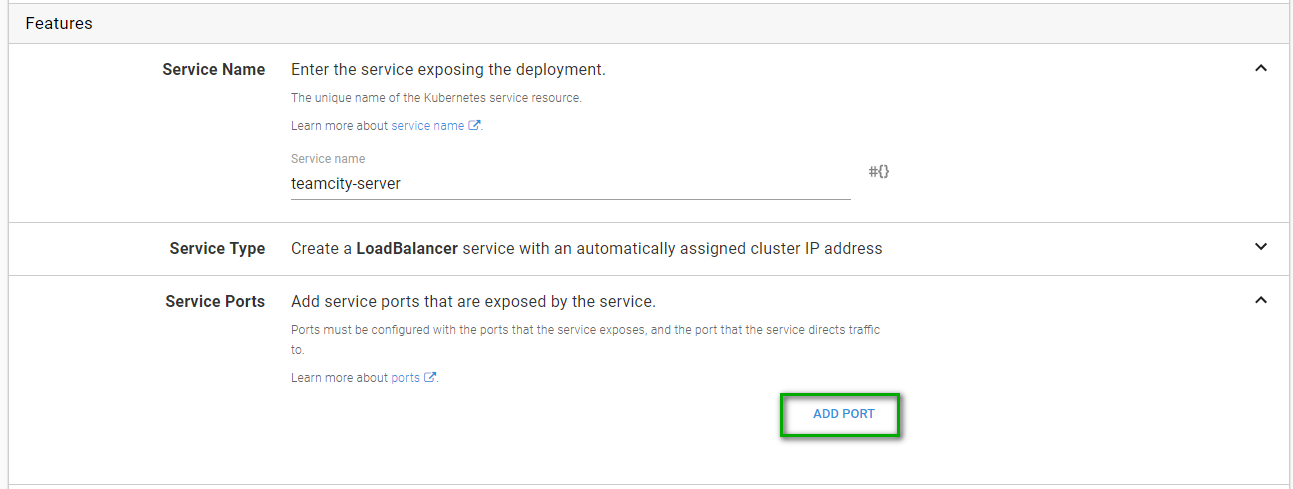Screen dimensions: 1293x489
Task: Focus the teamcity-server service name field
Action: tap(570, 184)
